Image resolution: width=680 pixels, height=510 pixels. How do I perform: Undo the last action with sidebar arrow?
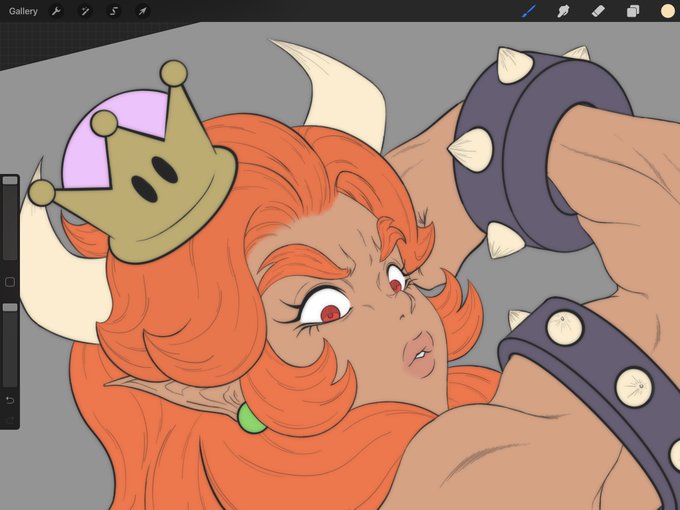[10, 400]
